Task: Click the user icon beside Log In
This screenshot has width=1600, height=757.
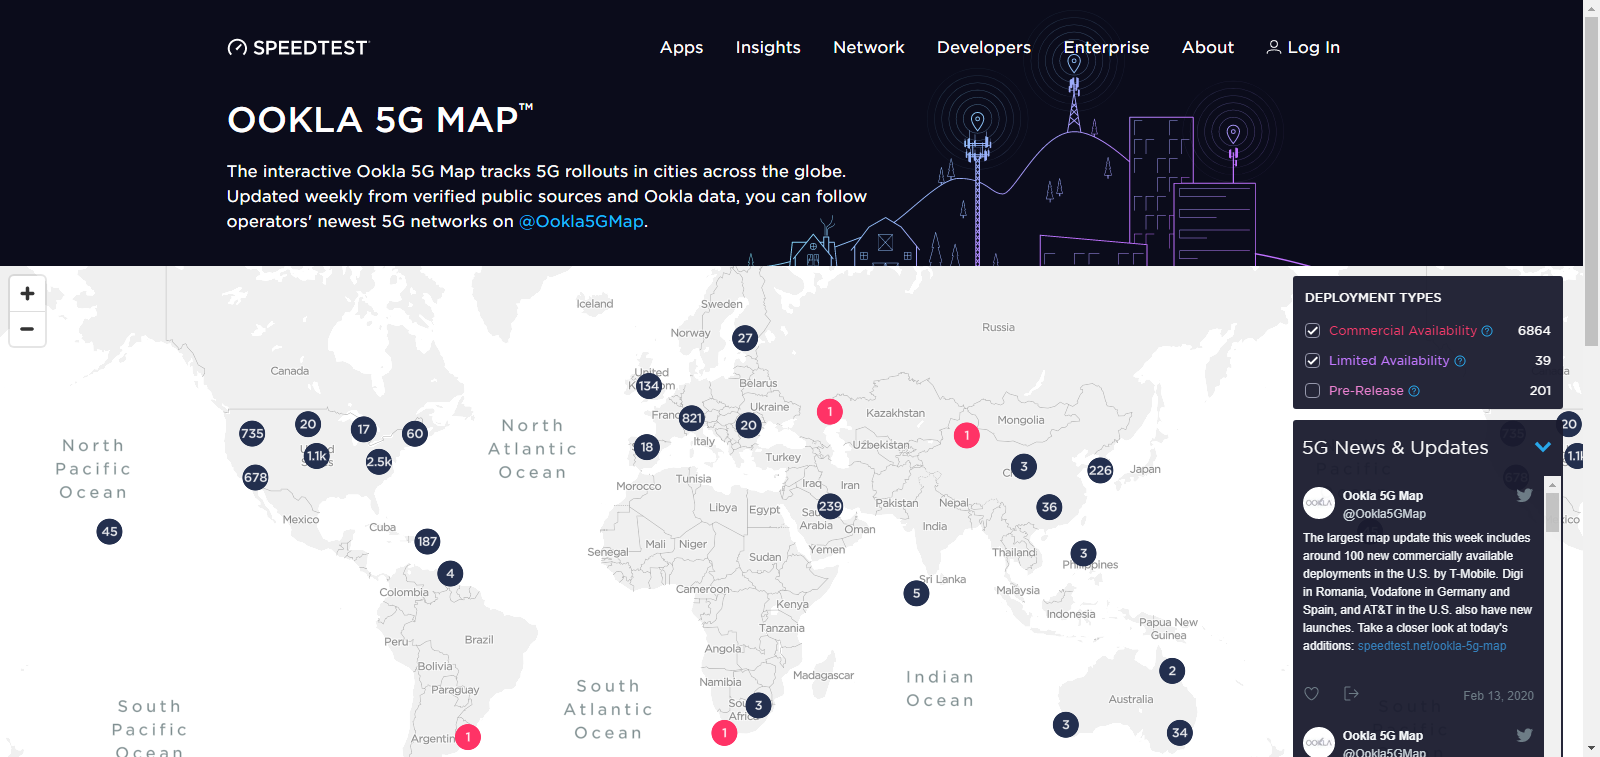Action: tap(1273, 47)
